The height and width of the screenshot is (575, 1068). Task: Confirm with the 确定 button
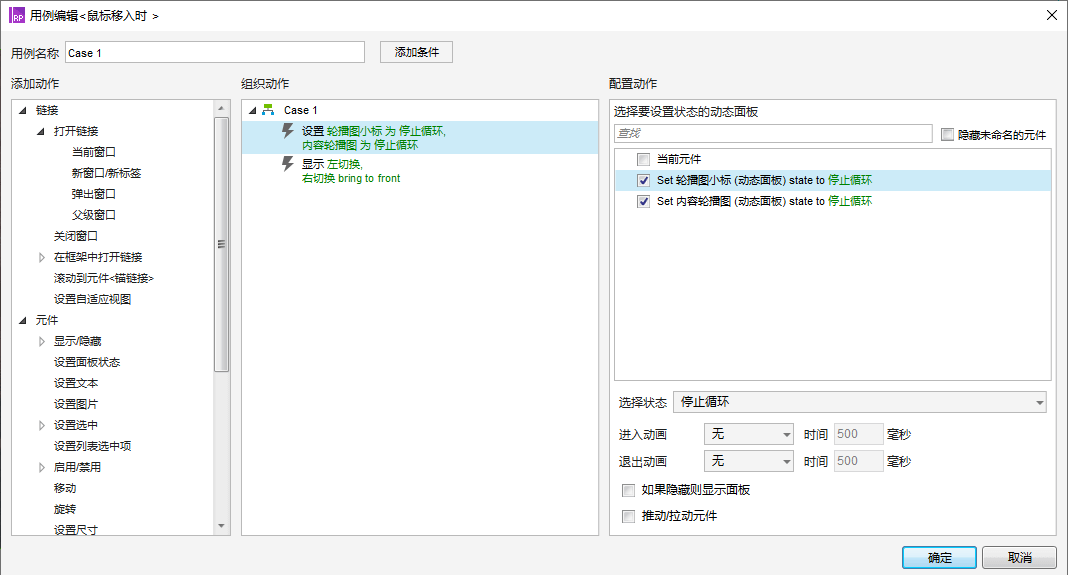point(939,557)
